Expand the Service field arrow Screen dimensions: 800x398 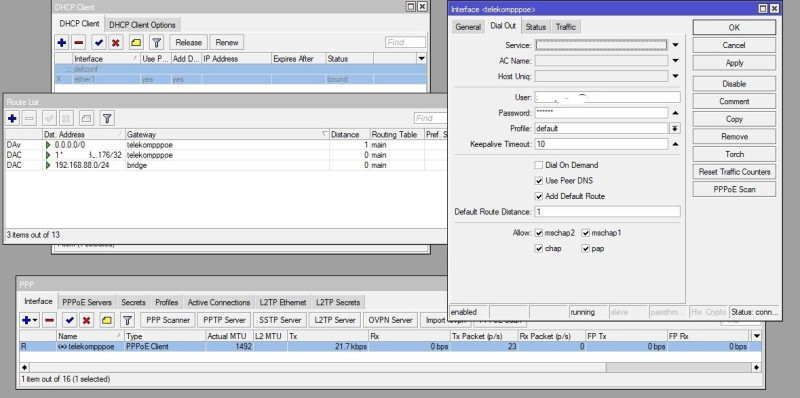click(x=676, y=45)
